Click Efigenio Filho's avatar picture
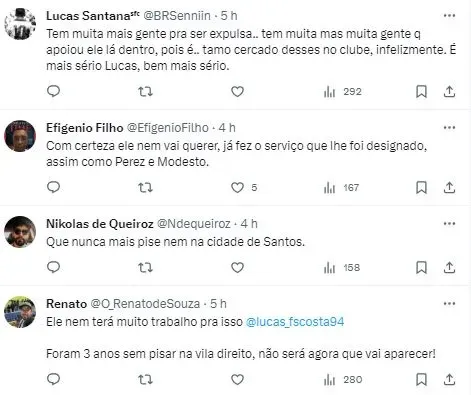This screenshot has height=395, width=471. [x=20, y=136]
